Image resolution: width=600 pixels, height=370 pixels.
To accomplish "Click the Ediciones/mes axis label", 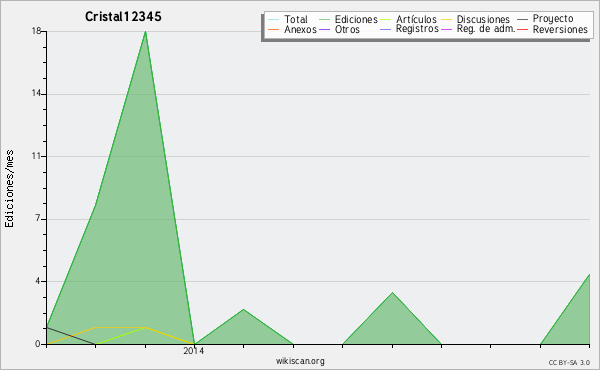I will point(9,189).
